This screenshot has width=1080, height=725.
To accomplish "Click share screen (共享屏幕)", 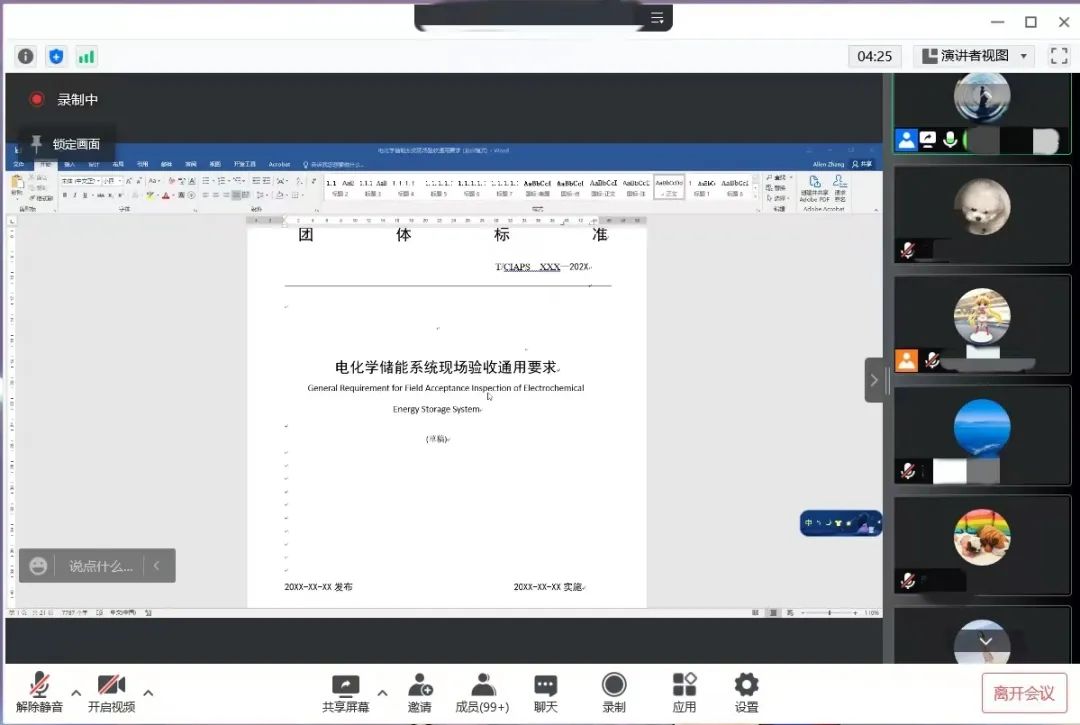I will click(345, 692).
